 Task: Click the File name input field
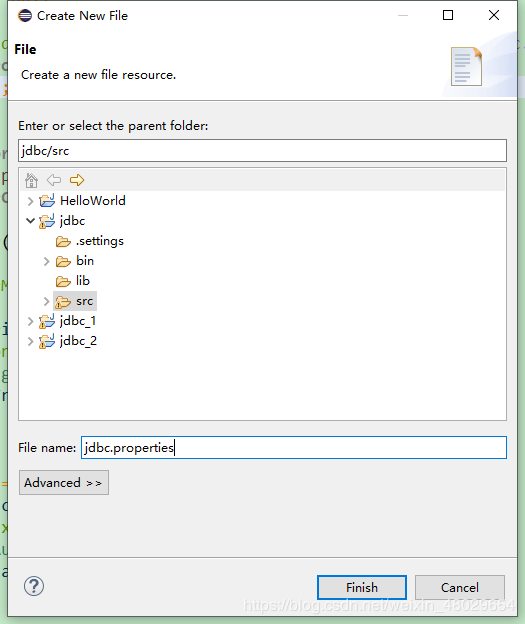[x=294, y=448]
